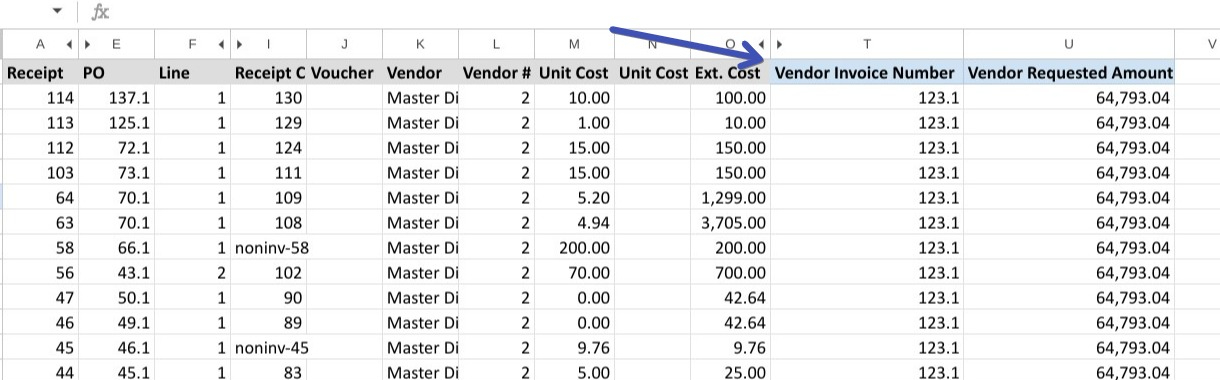Select PO cell with value 66.1
The height and width of the screenshot is (380, 1220).
pos(116,248)
